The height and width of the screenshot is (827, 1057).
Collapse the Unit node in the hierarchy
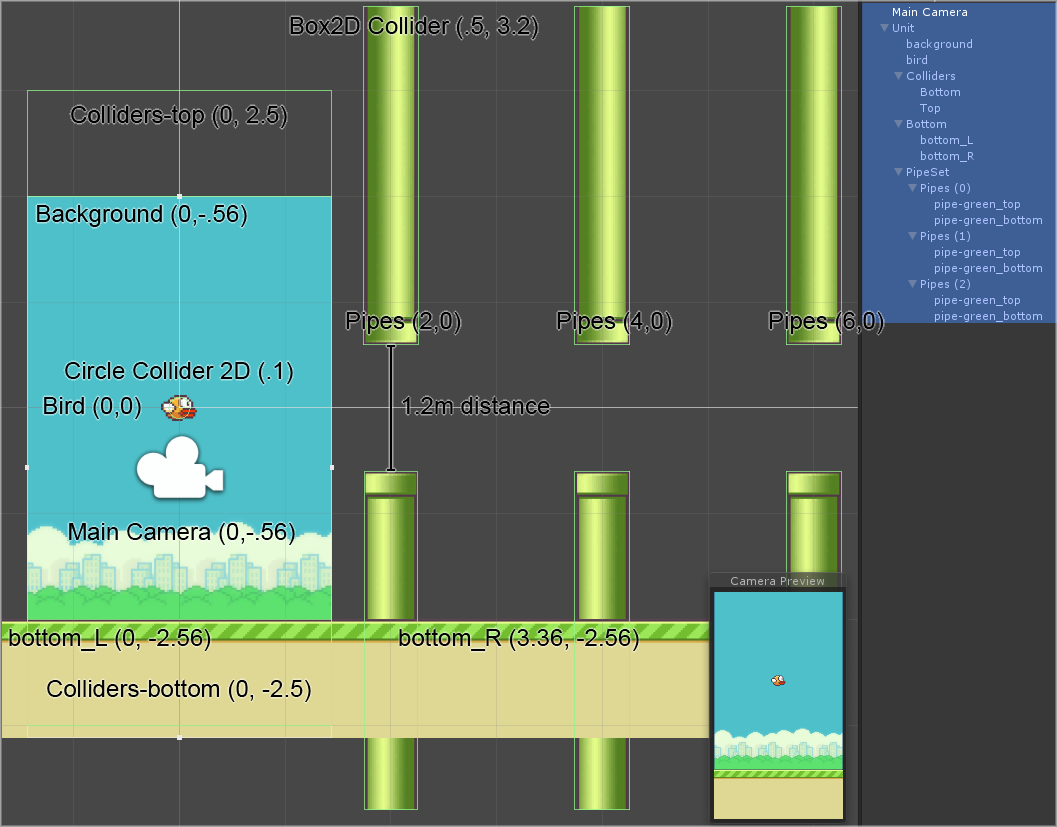[x=884, y=28]
